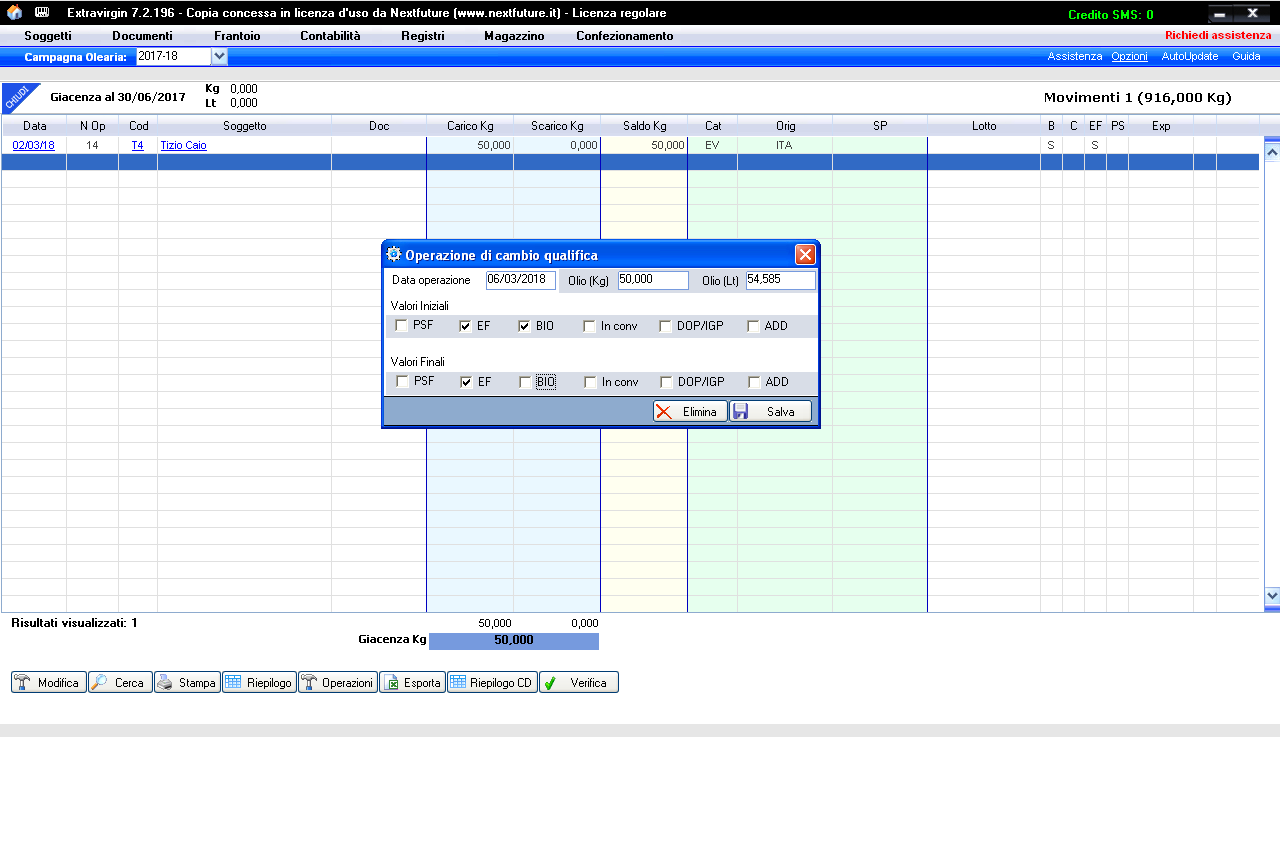Click the Stampa button
The image size is (1280, 842).
pyautogui.click(x=187, y=683)
